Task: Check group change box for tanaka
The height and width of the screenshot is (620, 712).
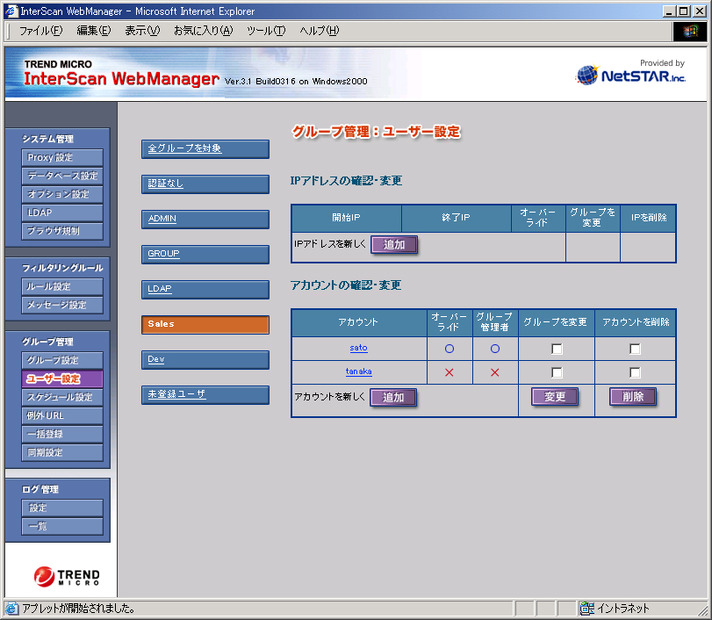Action: 557,372
